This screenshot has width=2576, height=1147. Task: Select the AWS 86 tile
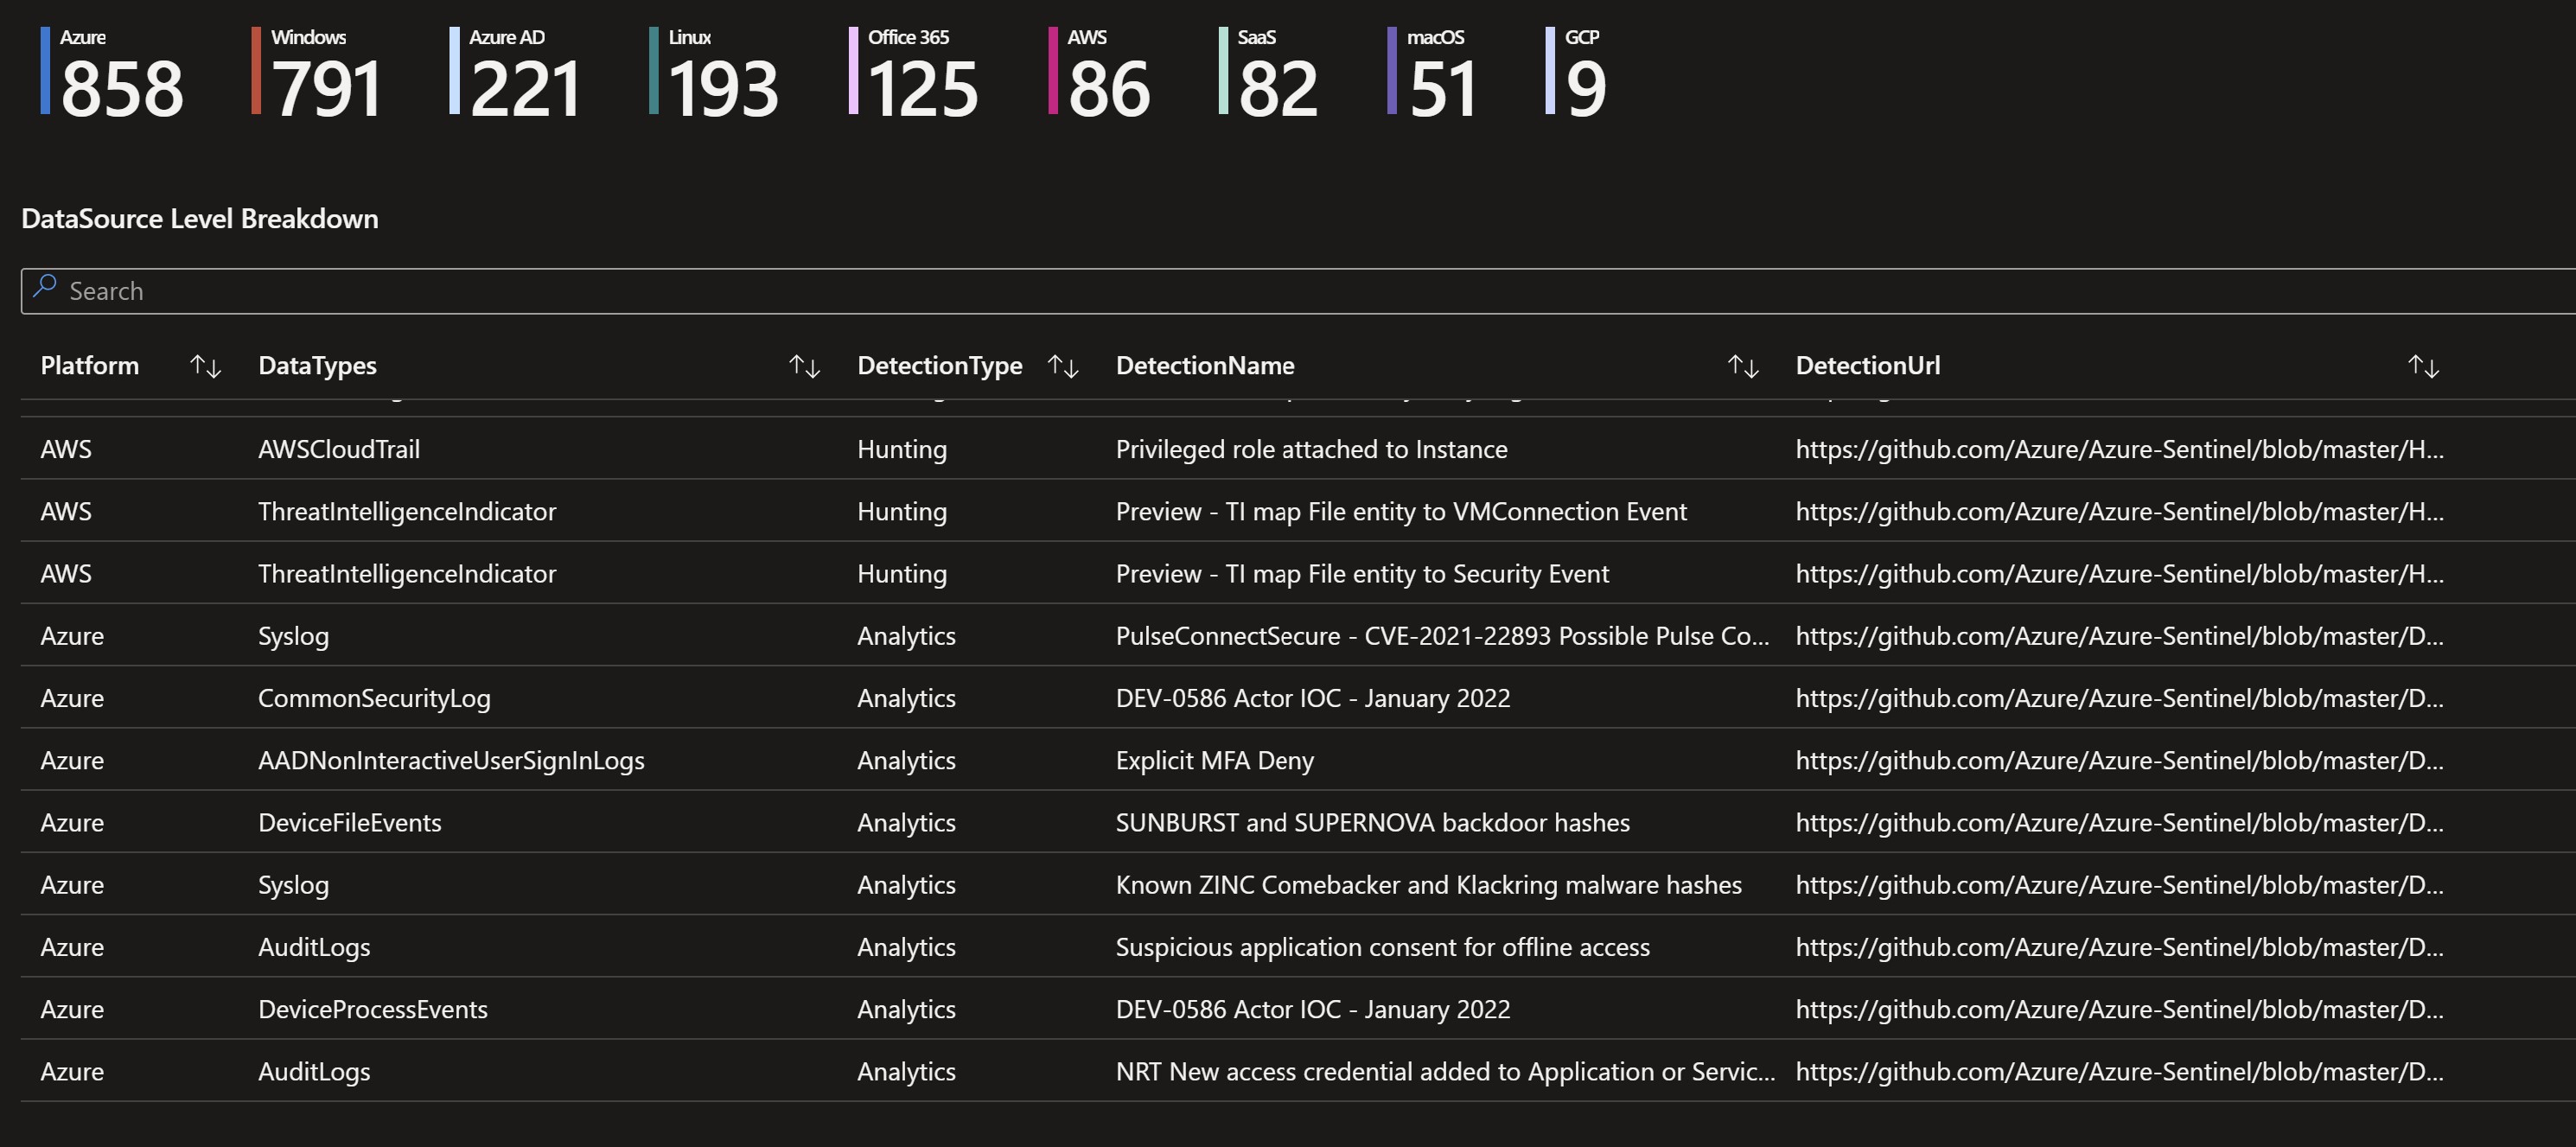coord(1099,72)
